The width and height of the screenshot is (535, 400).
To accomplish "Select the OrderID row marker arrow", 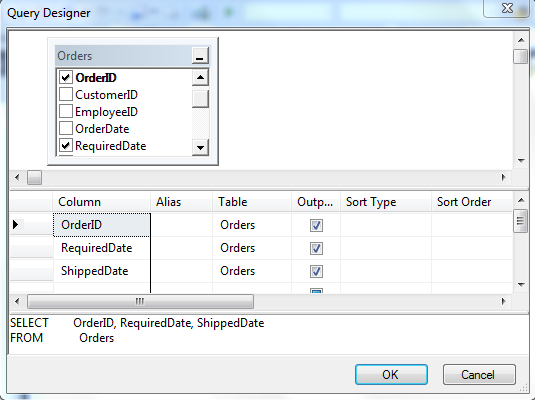I will click(15, 225).
